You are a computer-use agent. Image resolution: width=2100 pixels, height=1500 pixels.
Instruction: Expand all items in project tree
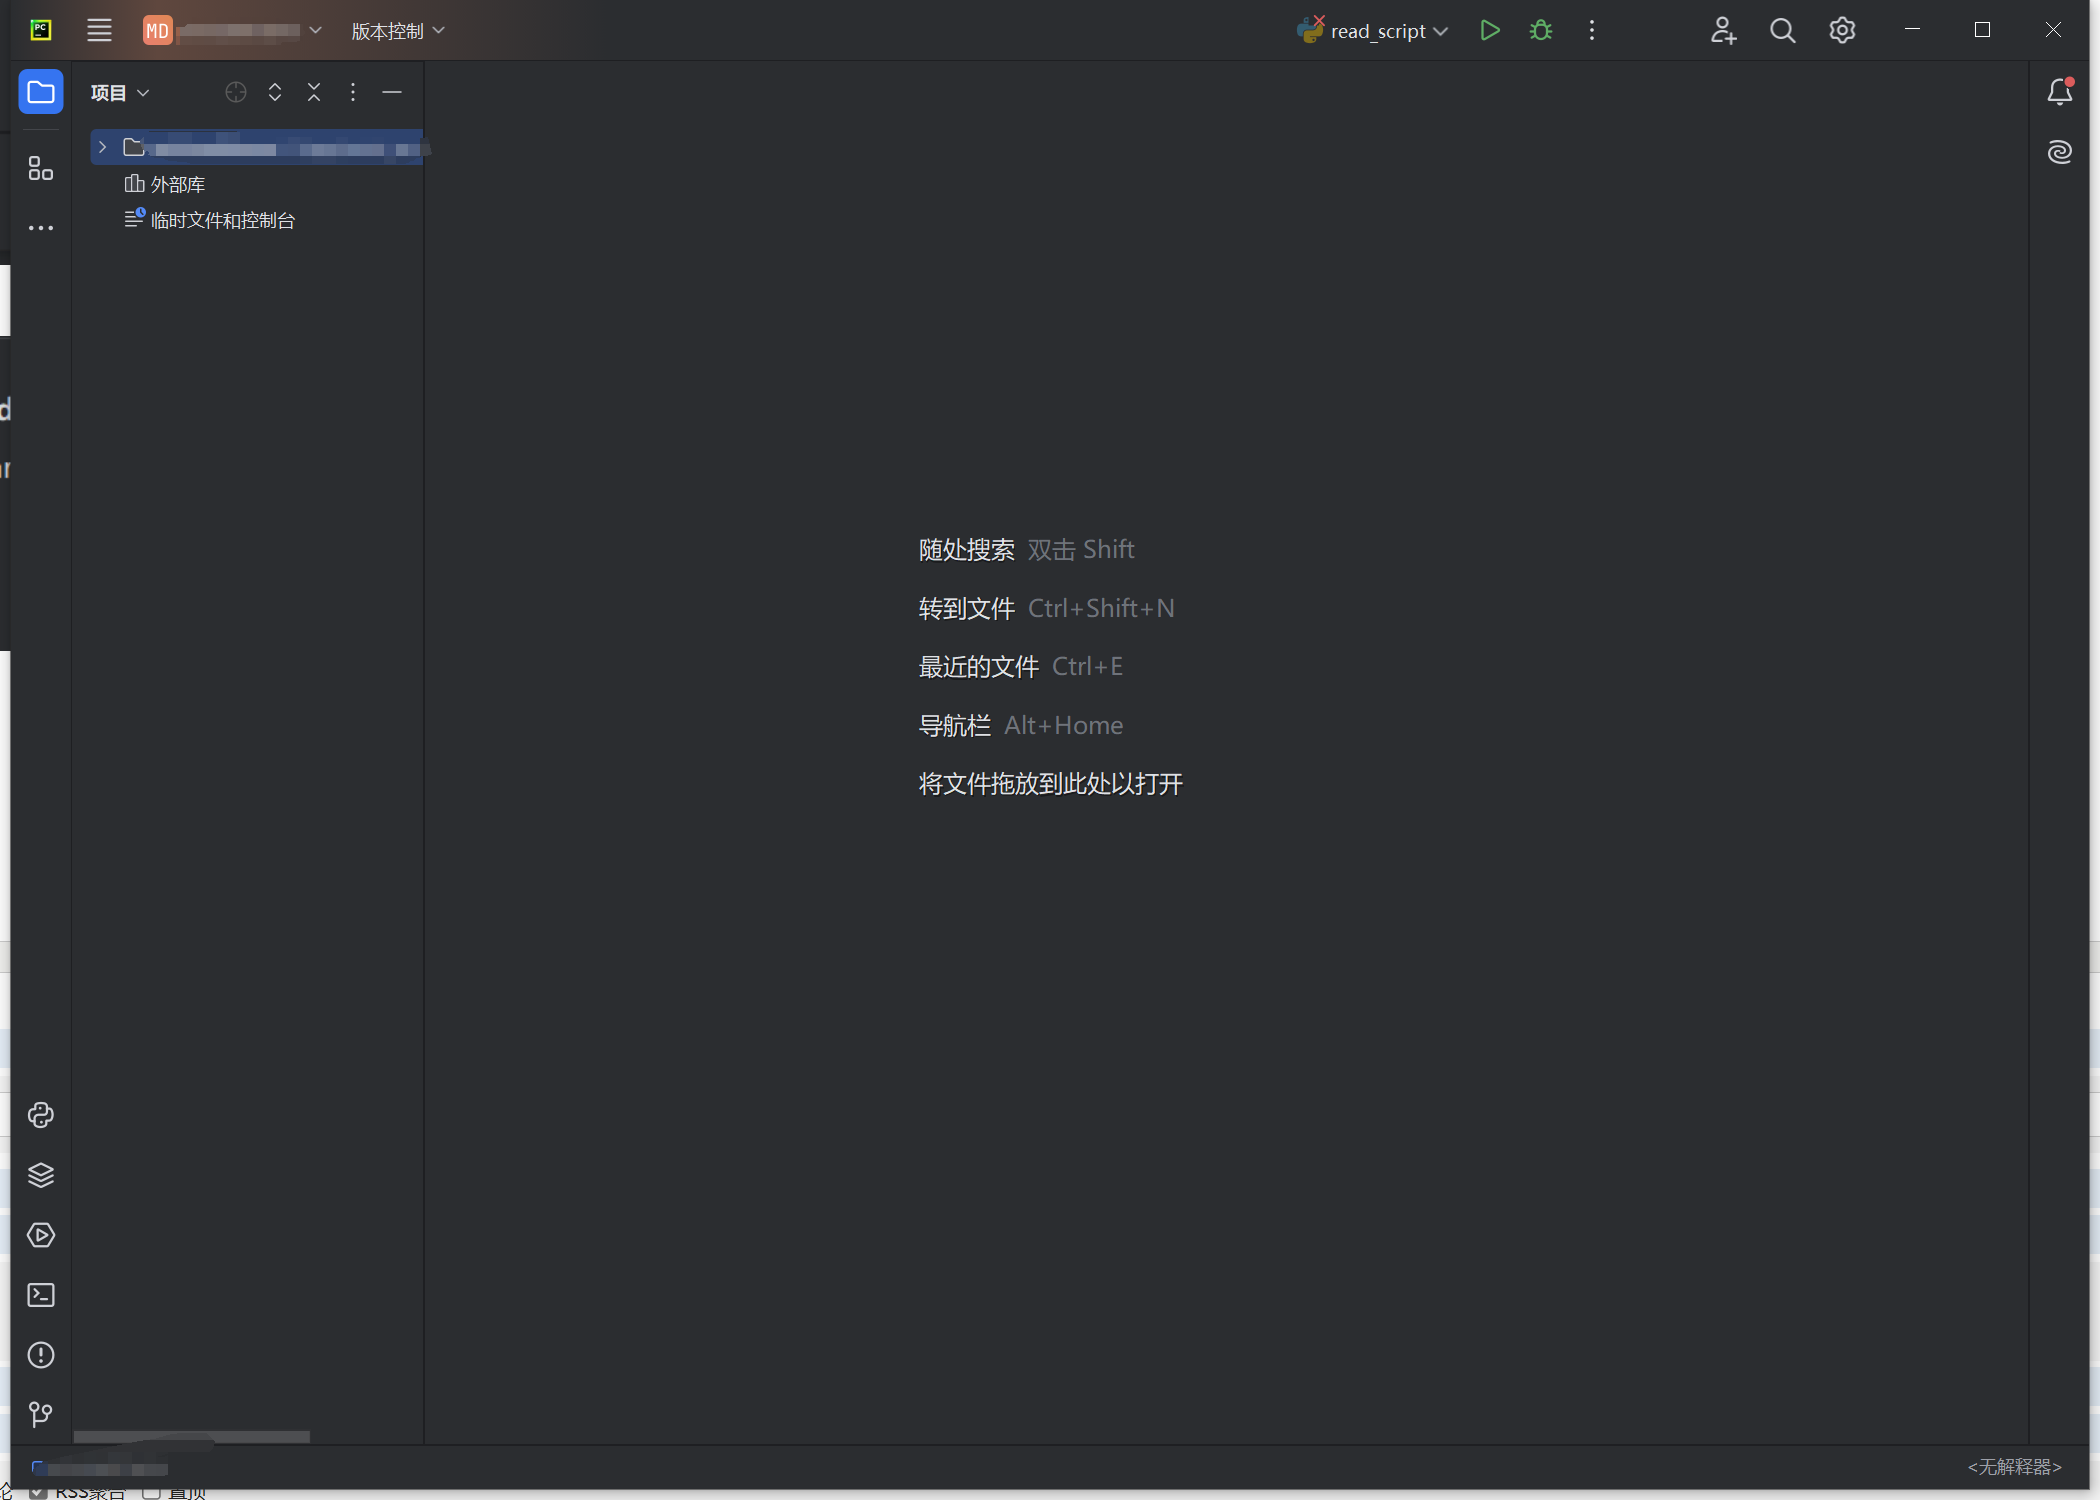275,92
